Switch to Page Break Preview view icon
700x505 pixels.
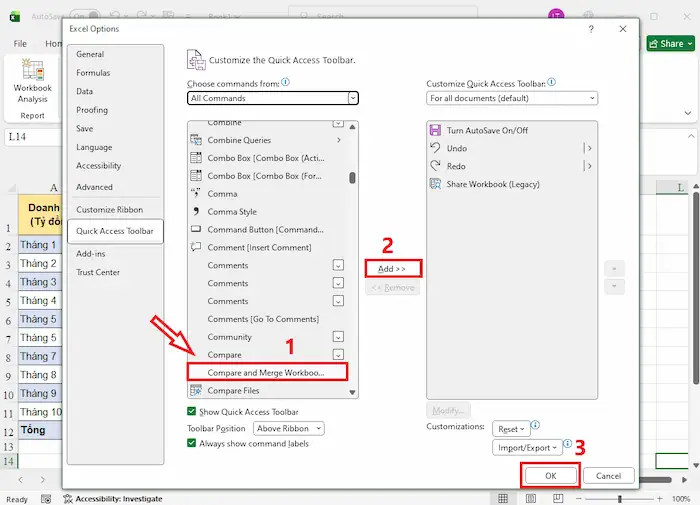[x=558, y=498]
